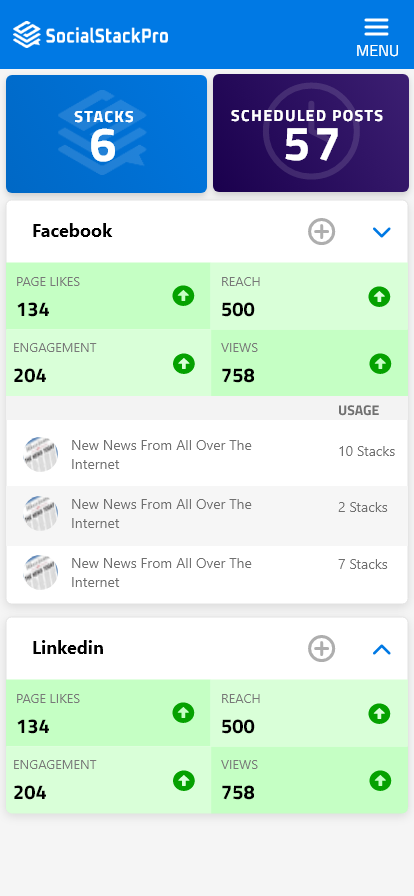Open the hamburger MENU icon
Screen dimensions: 414x896
click(377, 37)
